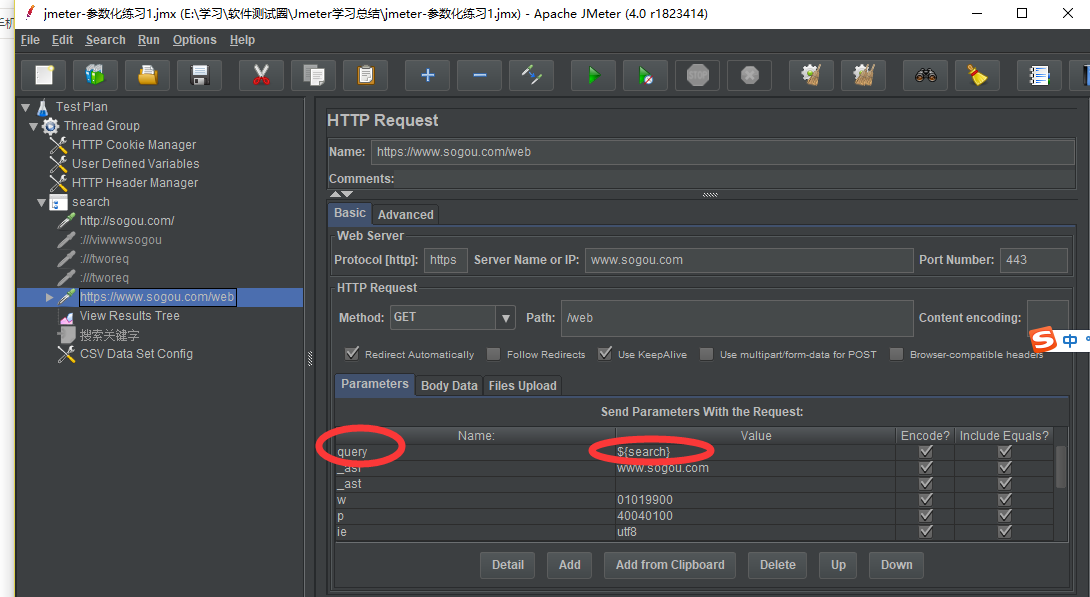Select the Parameters tab

click(x=375, y=384)
